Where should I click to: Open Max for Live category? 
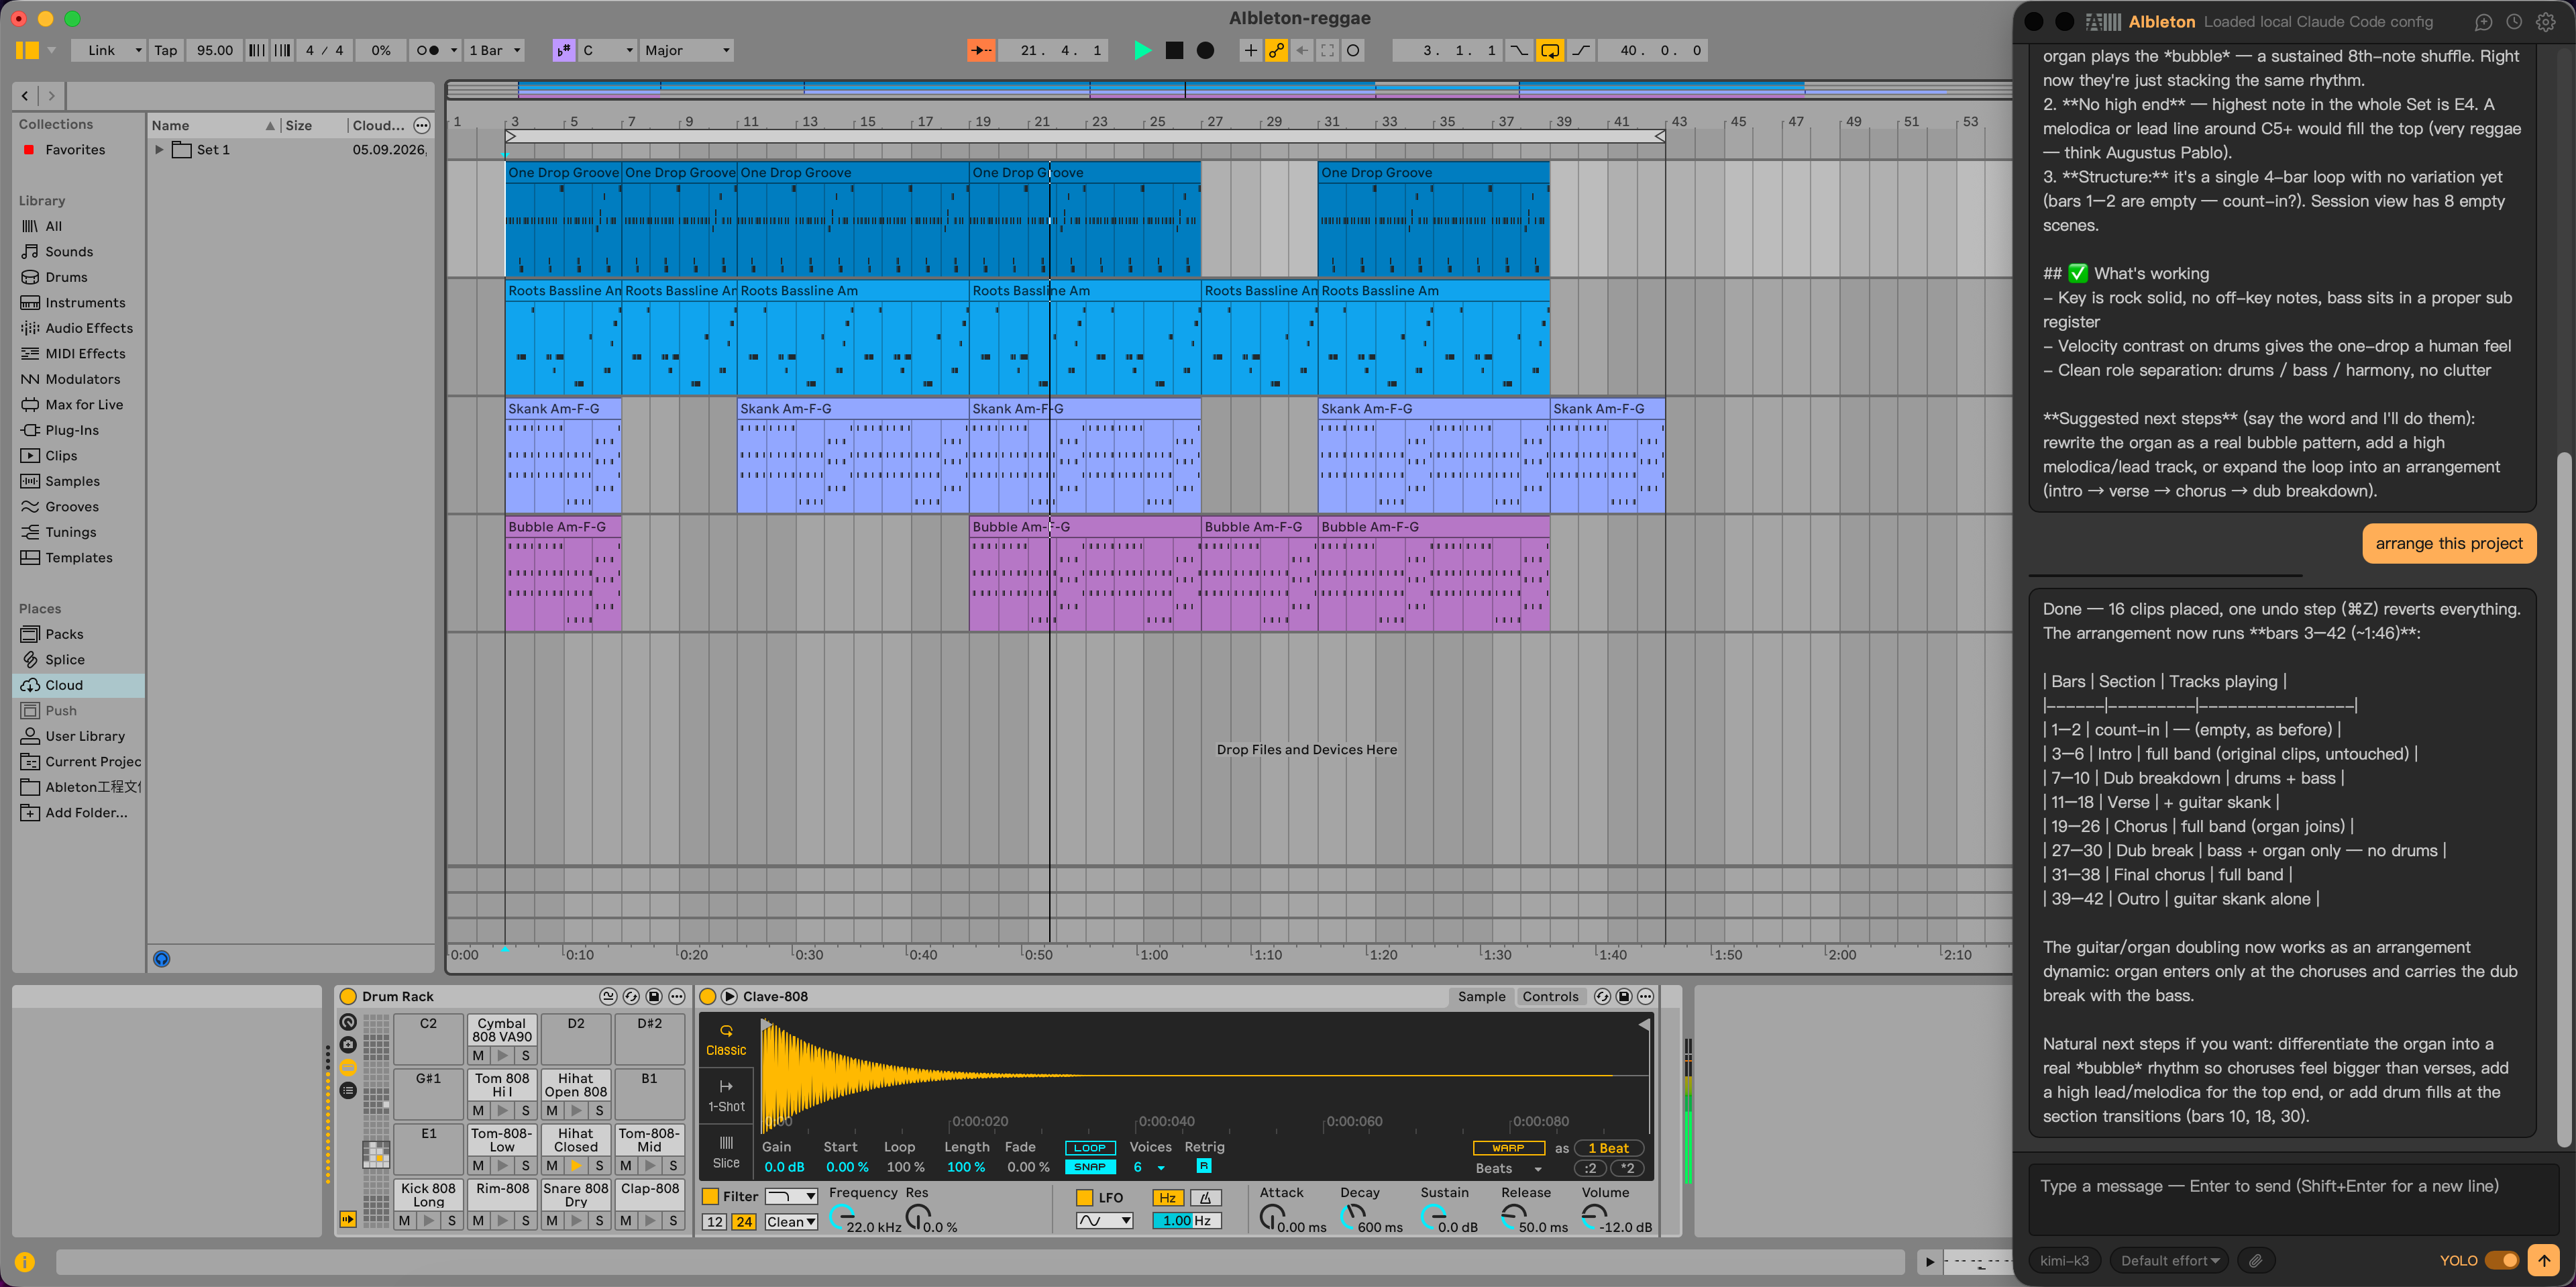click(x=84, y=404)
